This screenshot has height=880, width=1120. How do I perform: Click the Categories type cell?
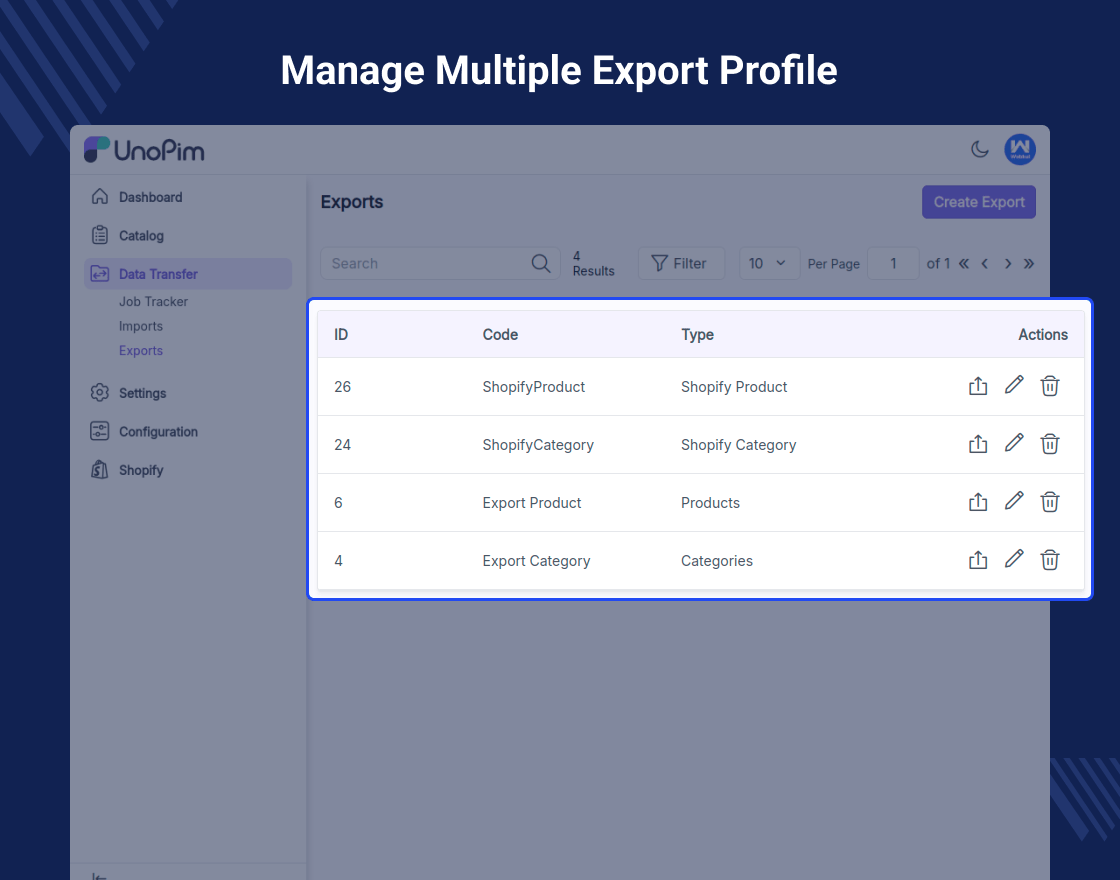716,561
